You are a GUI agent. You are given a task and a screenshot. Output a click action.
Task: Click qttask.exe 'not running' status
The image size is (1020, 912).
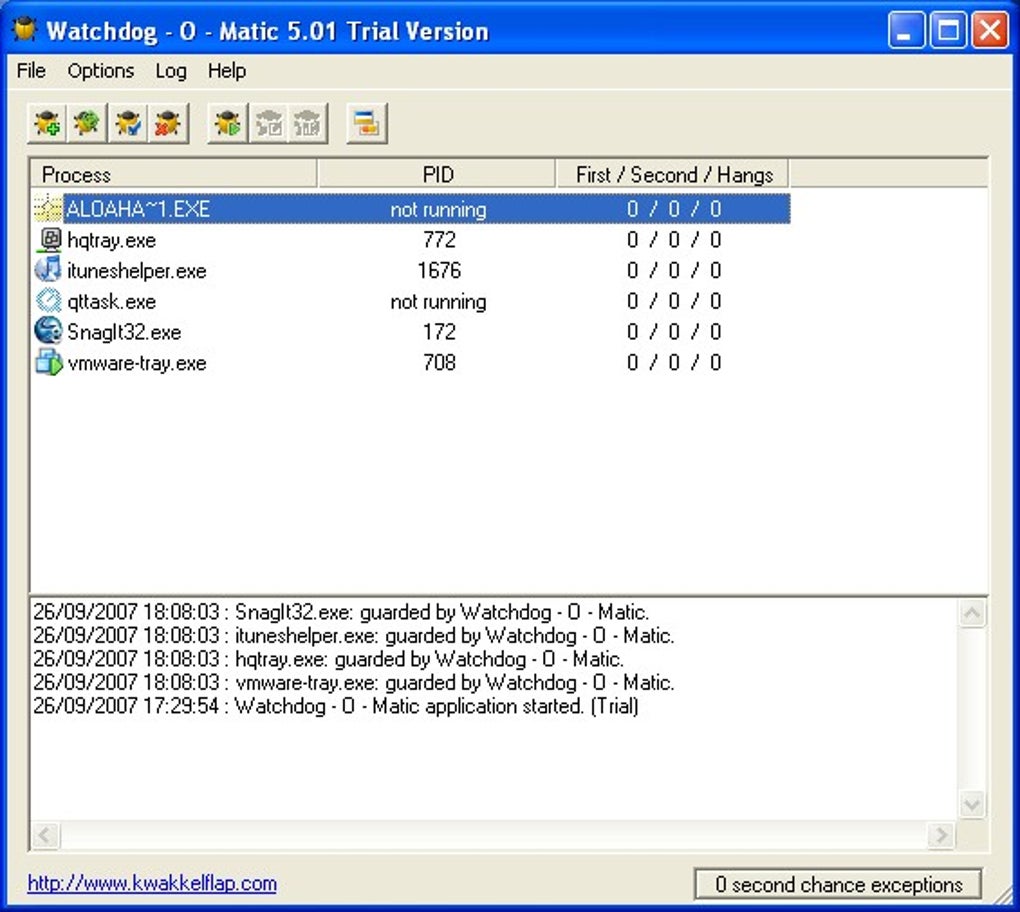click(x=438, y=301)
